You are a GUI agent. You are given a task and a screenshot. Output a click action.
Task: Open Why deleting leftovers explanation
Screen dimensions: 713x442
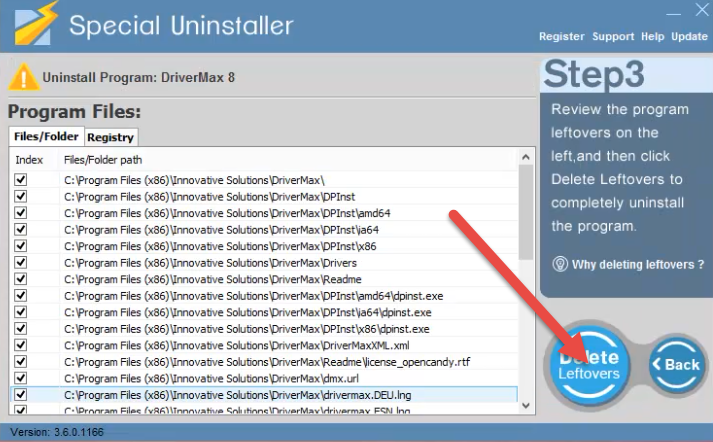tap(638, 265)
